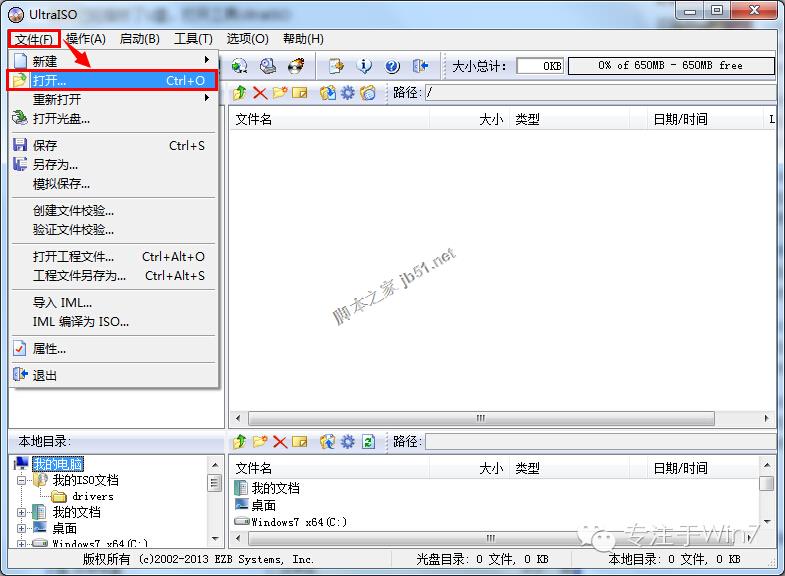Expand the 桌面 tree node
Viewport: 785px width, 576px height.
tap(21, 528)
